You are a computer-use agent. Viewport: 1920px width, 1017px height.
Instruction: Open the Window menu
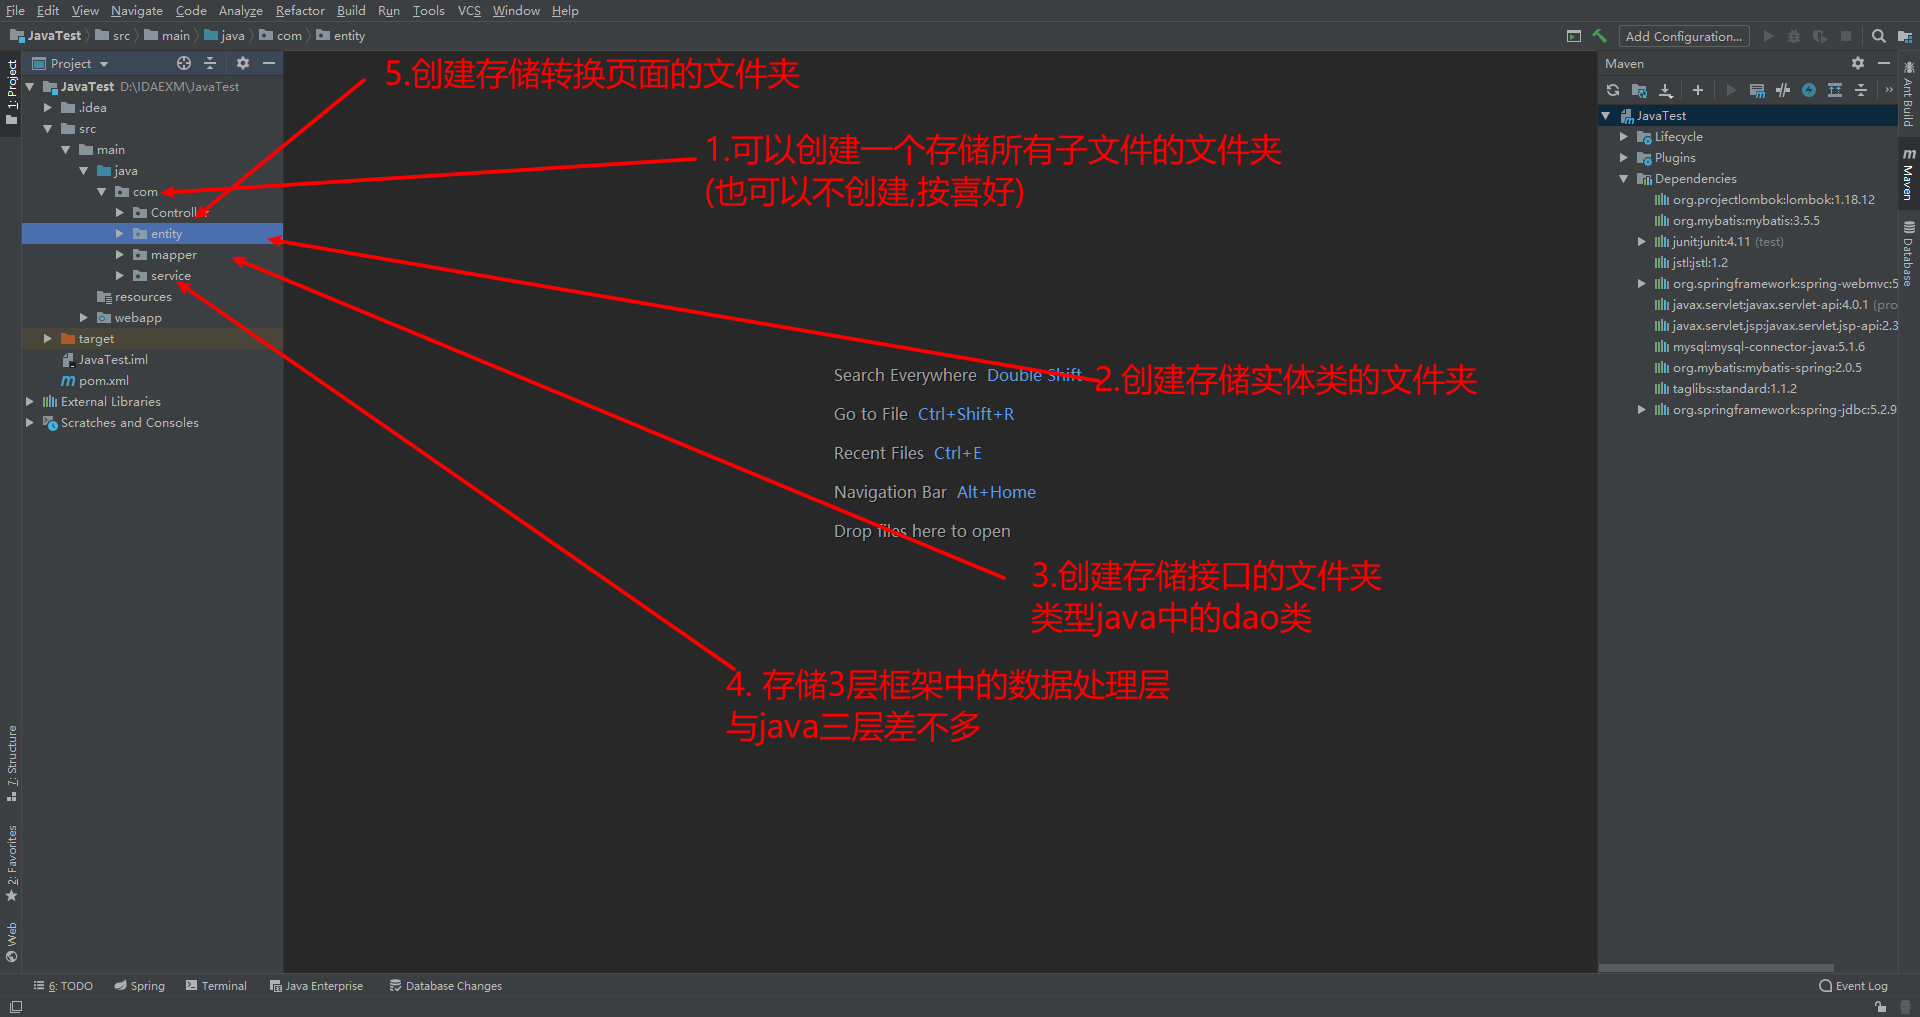(x=516, y=11)
